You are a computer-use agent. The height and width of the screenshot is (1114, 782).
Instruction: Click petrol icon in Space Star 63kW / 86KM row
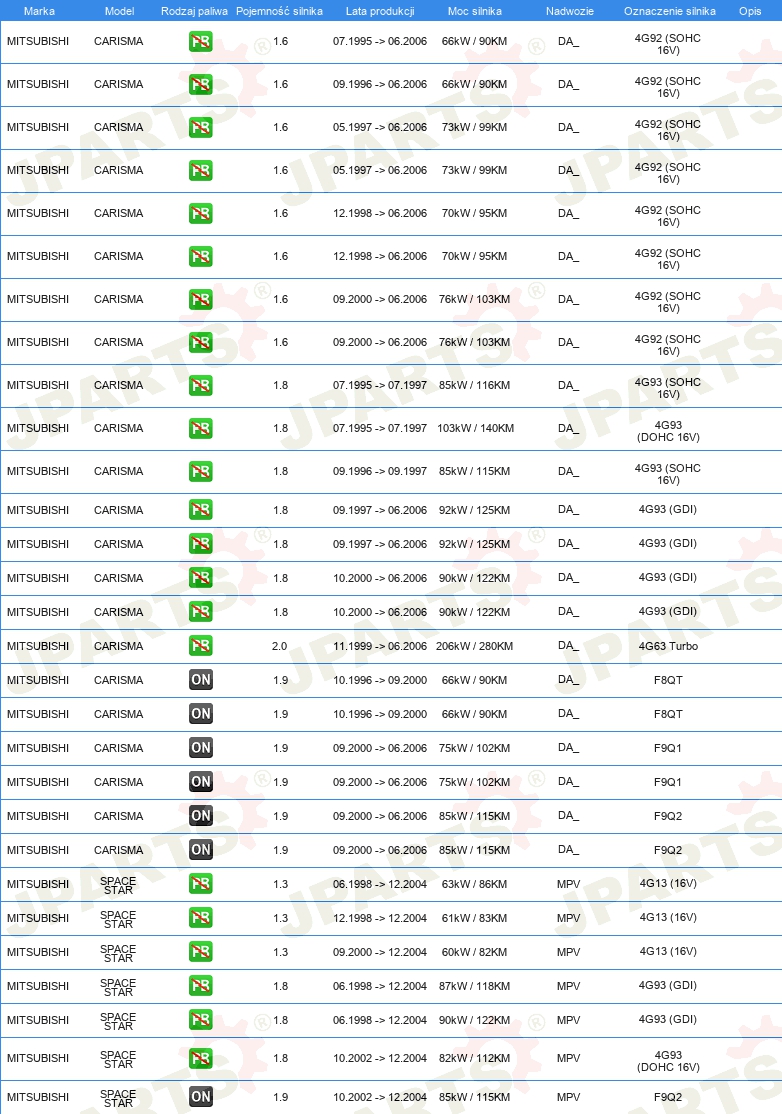[201, 884]
